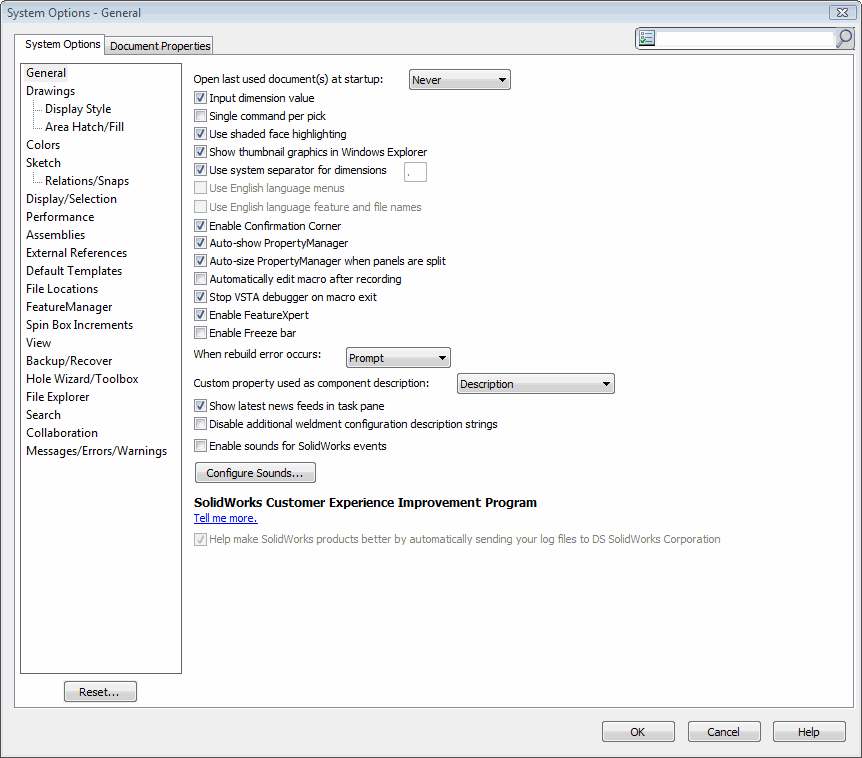Uncheck Enable FeatureXpert
This screenshot has height=758, width=862.
[200, 315]
